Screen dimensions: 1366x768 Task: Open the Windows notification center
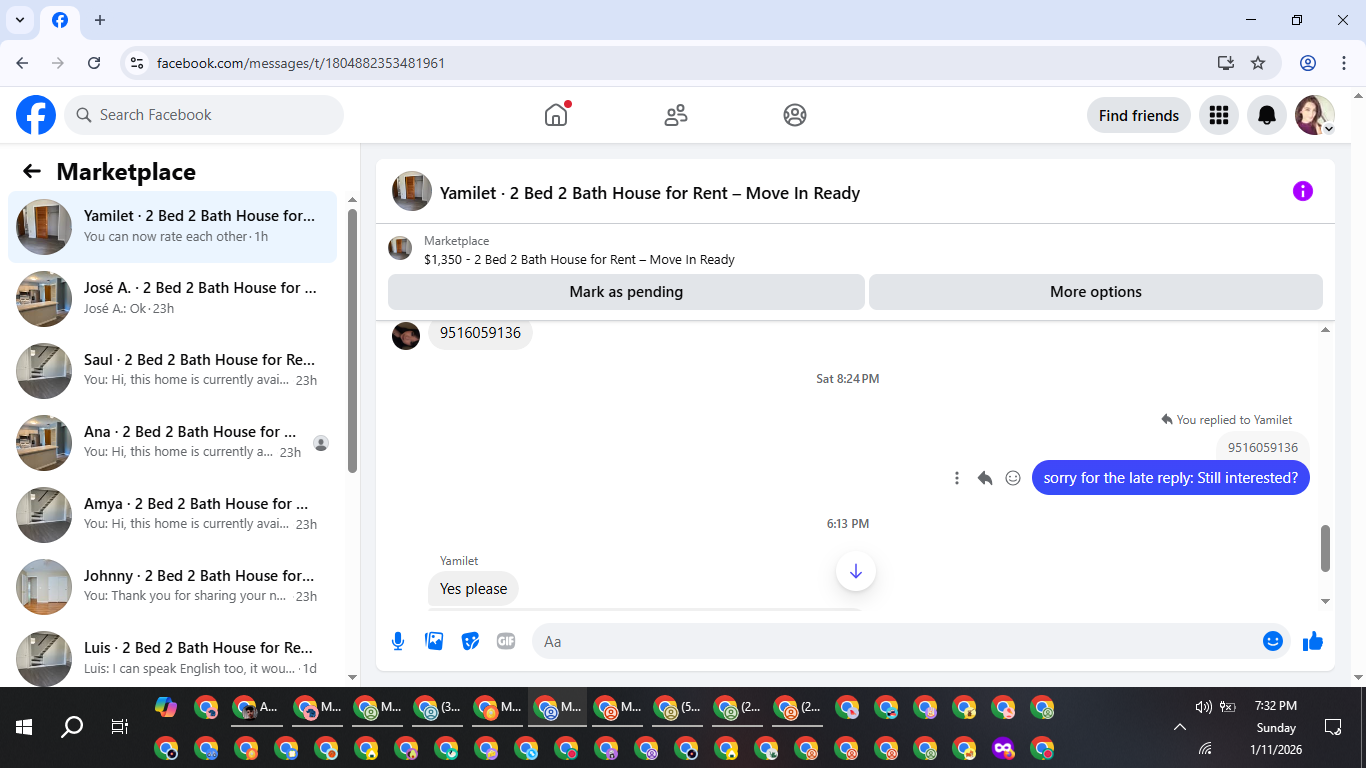point(1332,727)
